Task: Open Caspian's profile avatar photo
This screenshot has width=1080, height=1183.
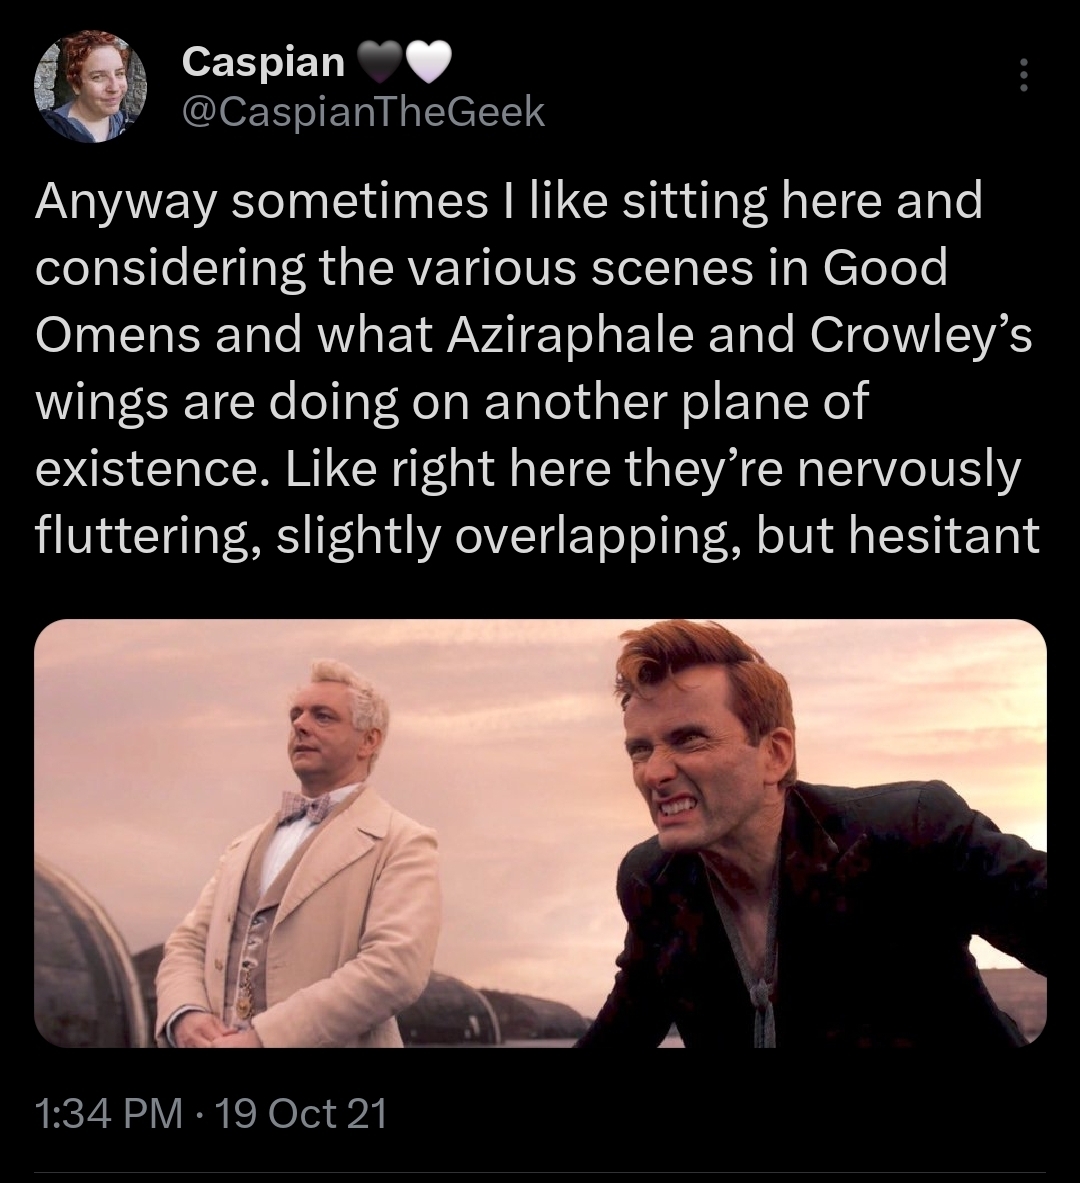Action: [91, 86]
